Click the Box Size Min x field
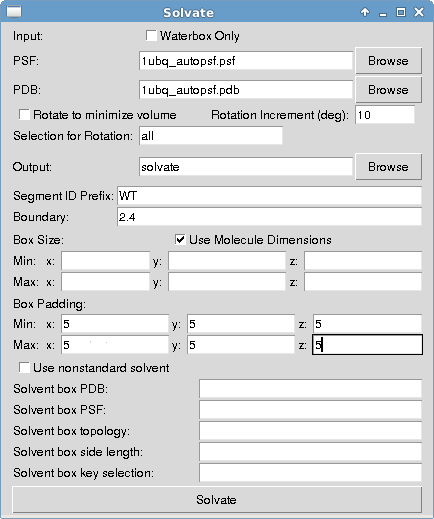 (105, 261)
